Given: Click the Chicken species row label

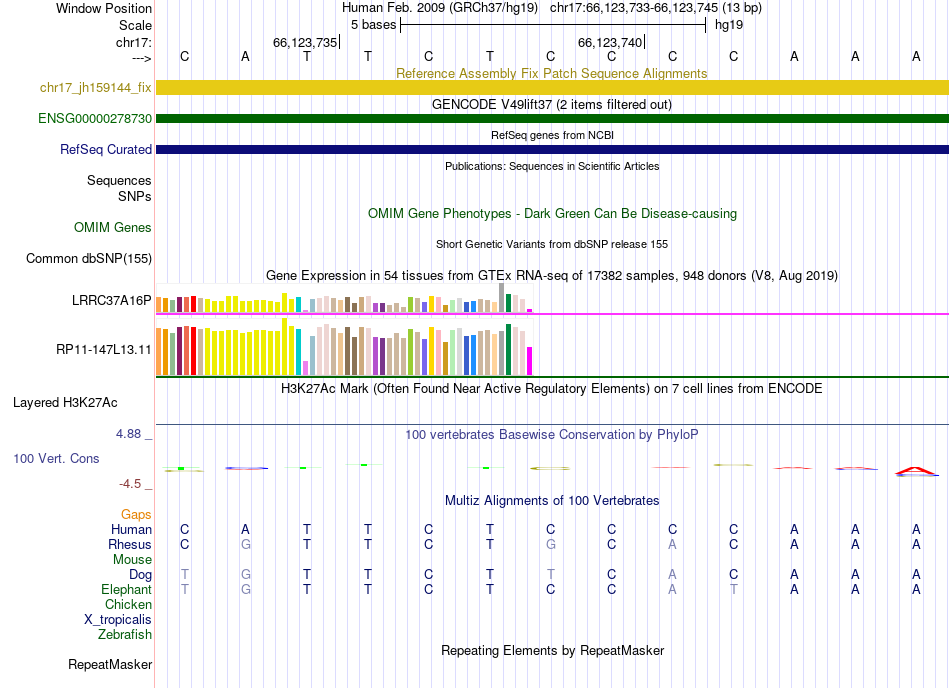Looking at the screenshot, I should (128, 604).
